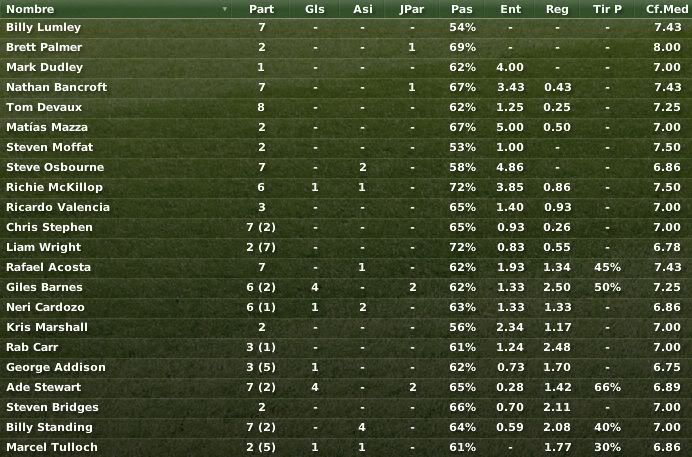
Task: Sort by the Reg column header
Action: 557,9
